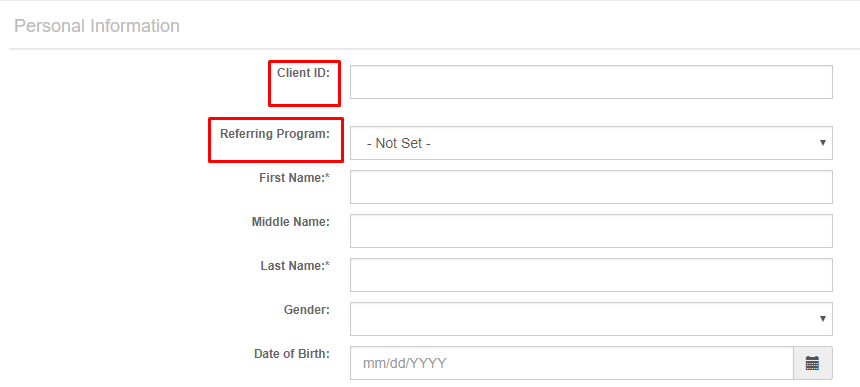Click the Referring Program dropdown arrow
This screenshot has width=860, height=387.
[822, 143]
